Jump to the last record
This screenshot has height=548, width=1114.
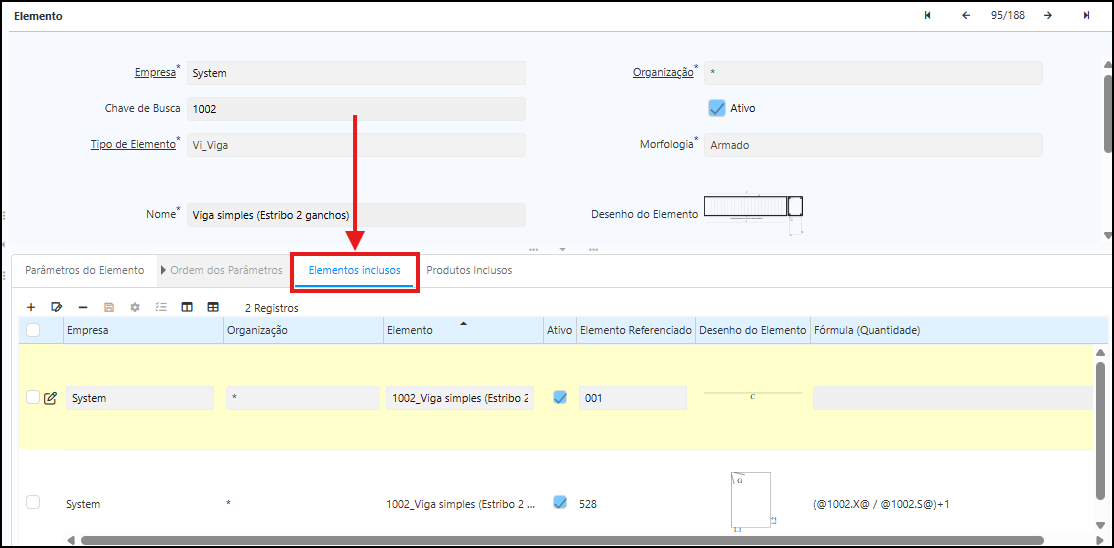1086,16
